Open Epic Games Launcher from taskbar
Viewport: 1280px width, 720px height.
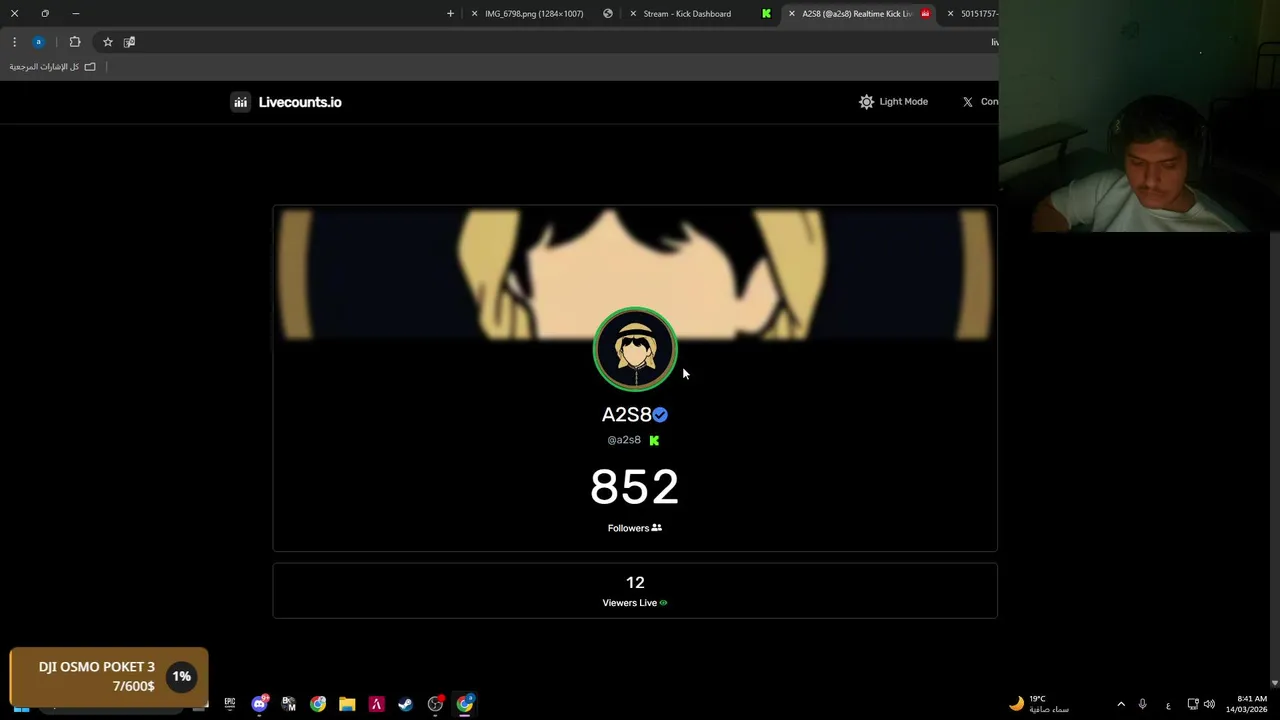[x=230, y=704]
